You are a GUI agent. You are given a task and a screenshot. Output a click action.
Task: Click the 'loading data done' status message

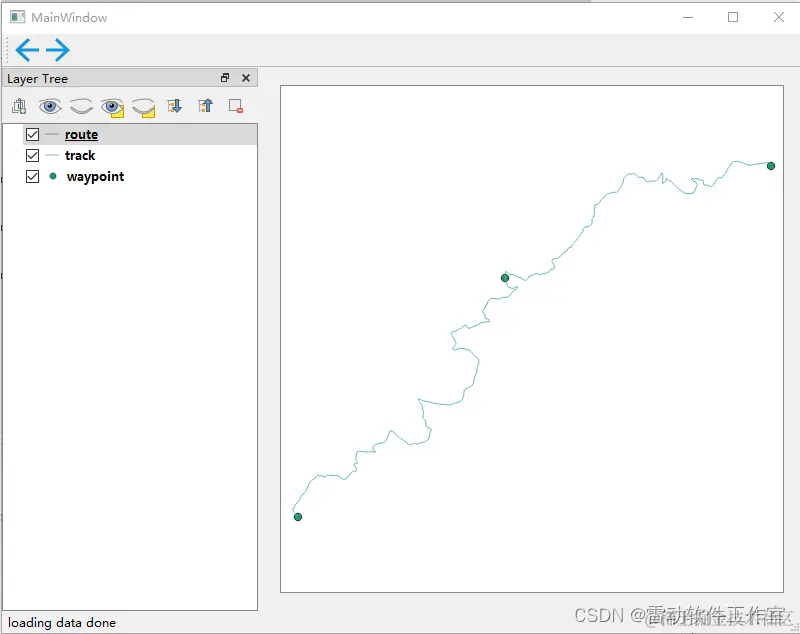(62, 622)
